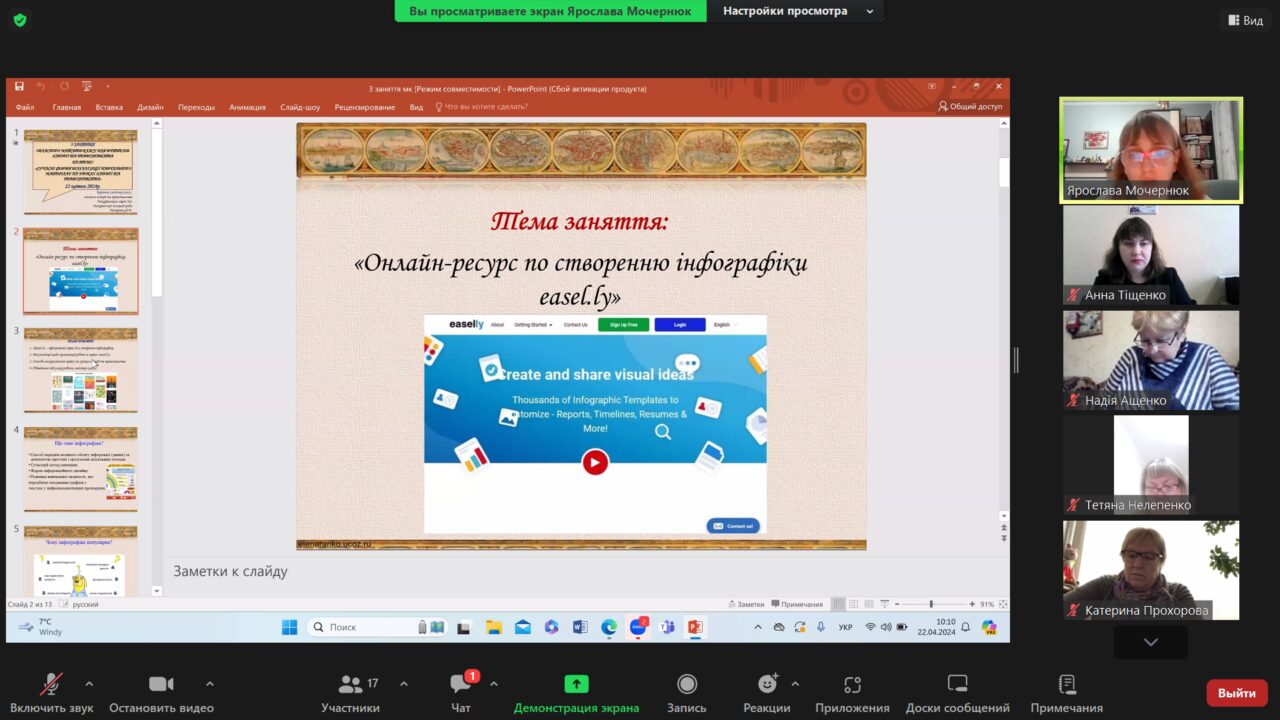Expand participants options arrow
The height and width of the screenshot is (720, 1280).
pyautogui.click(x=403, y=684)
